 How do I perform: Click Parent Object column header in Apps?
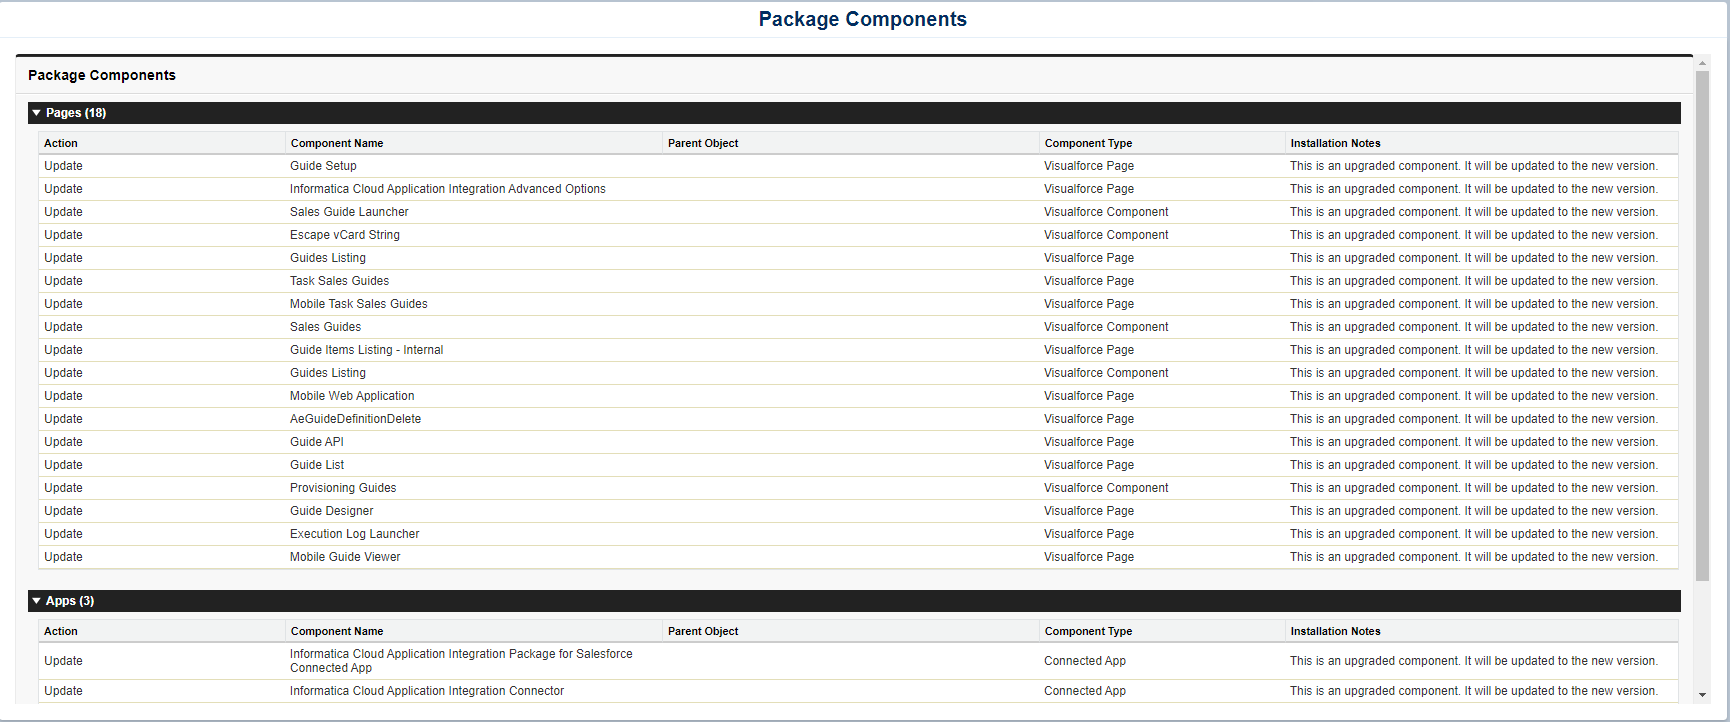[703, 631]
